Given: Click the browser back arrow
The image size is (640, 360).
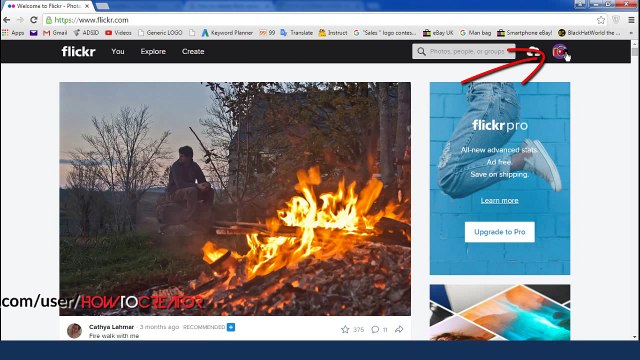Looking at the screenshot, I should tap(7, 20).
